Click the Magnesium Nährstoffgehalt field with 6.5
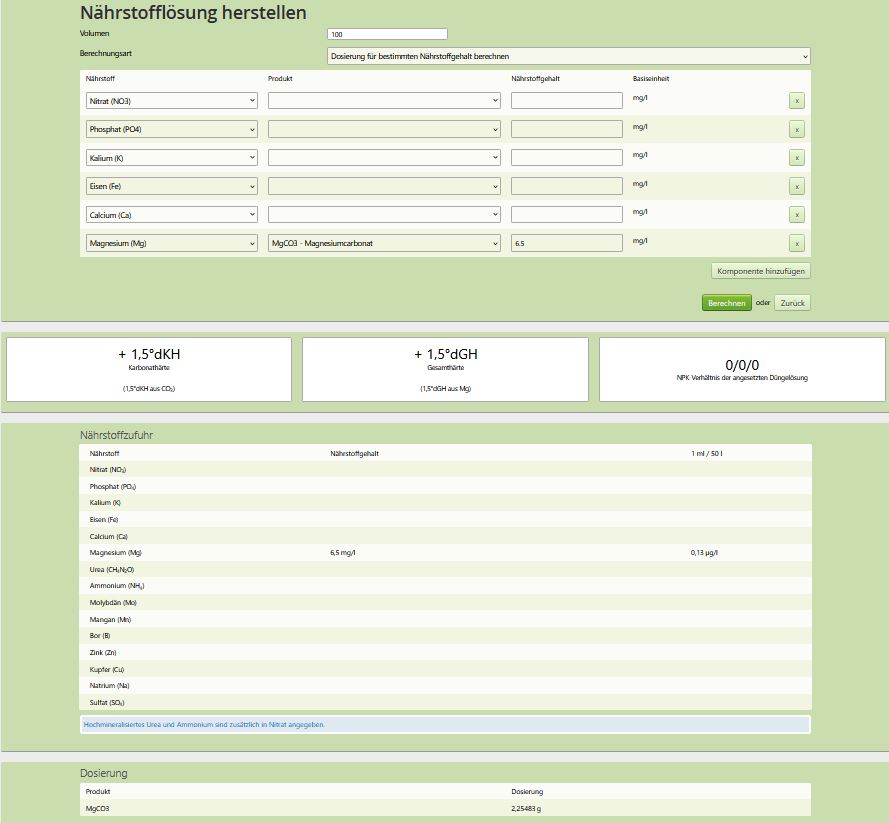The width and height of the screenshot is (889, 823). [x=566, y=243]
